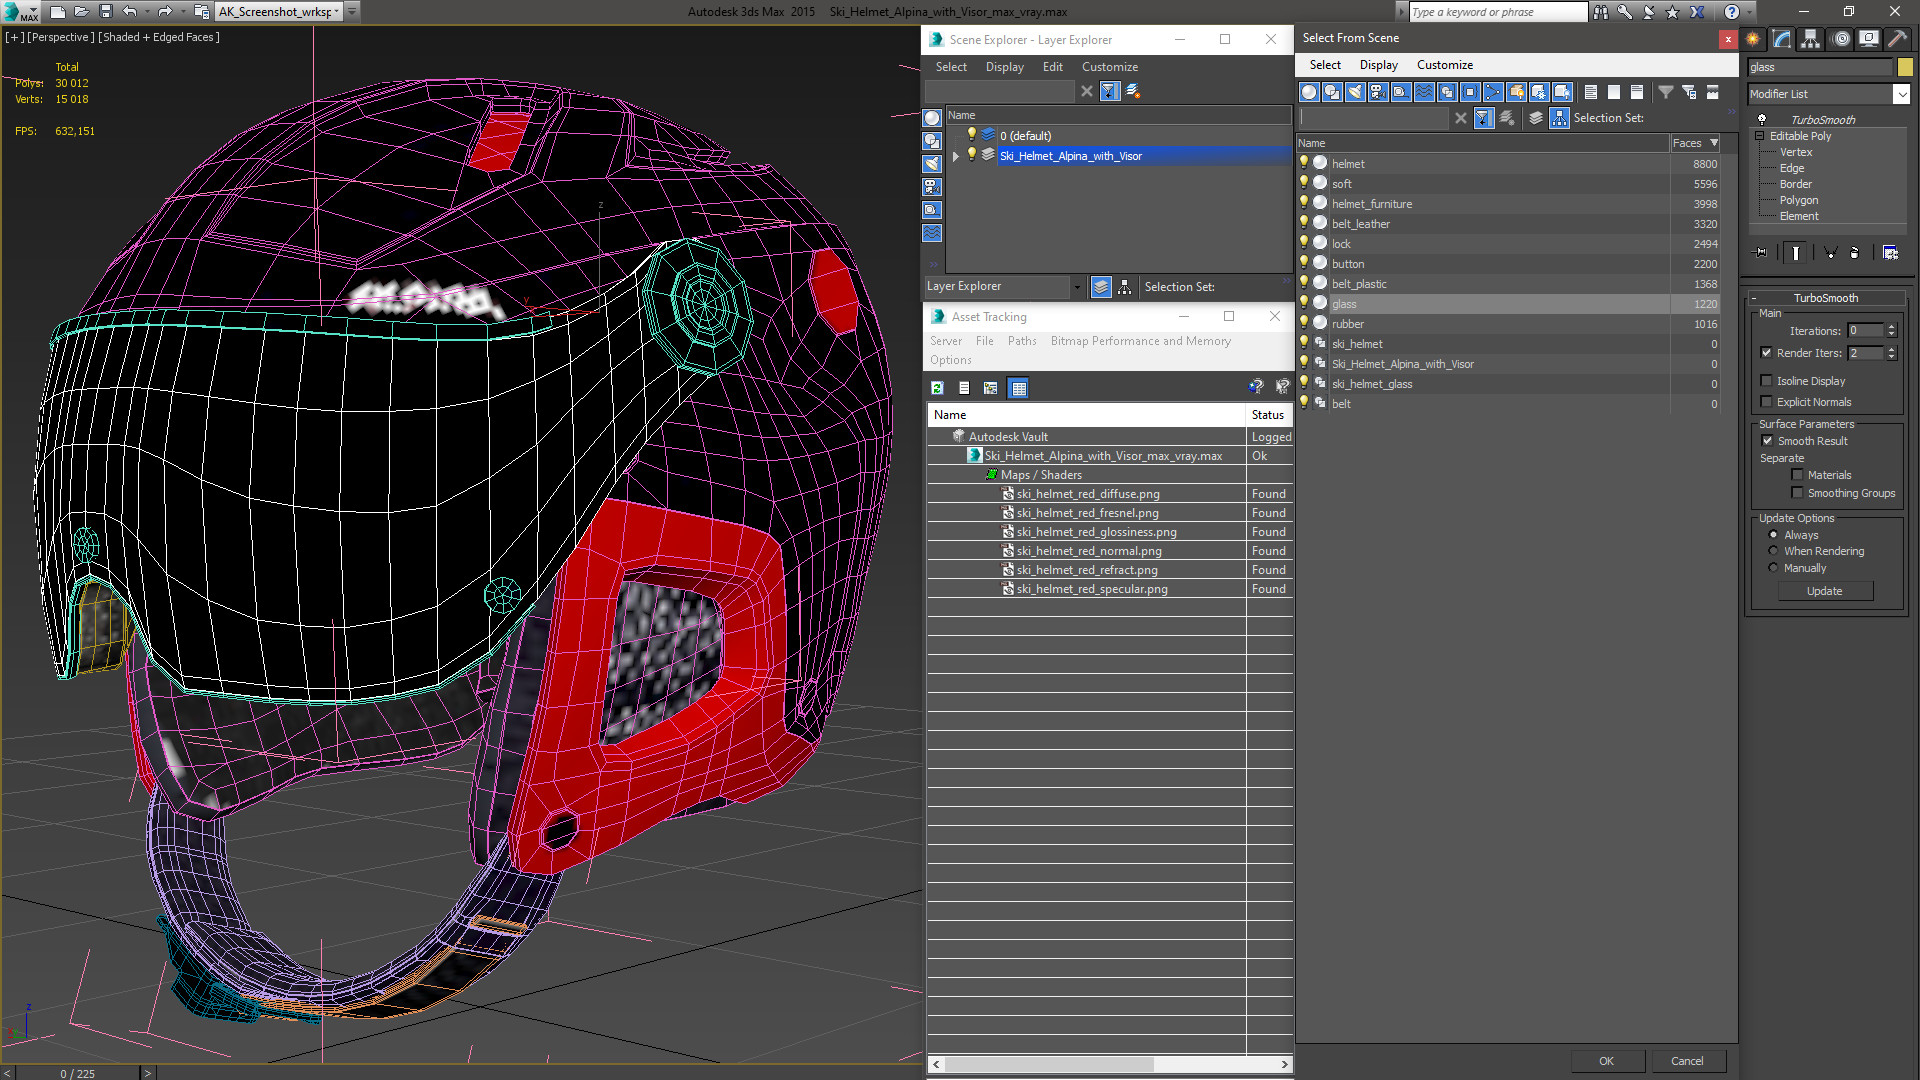Viewport: 1920px width, 1080px height.
Task: Toggle the Display Lights filter icon
Action: [x=1355, y=92]
